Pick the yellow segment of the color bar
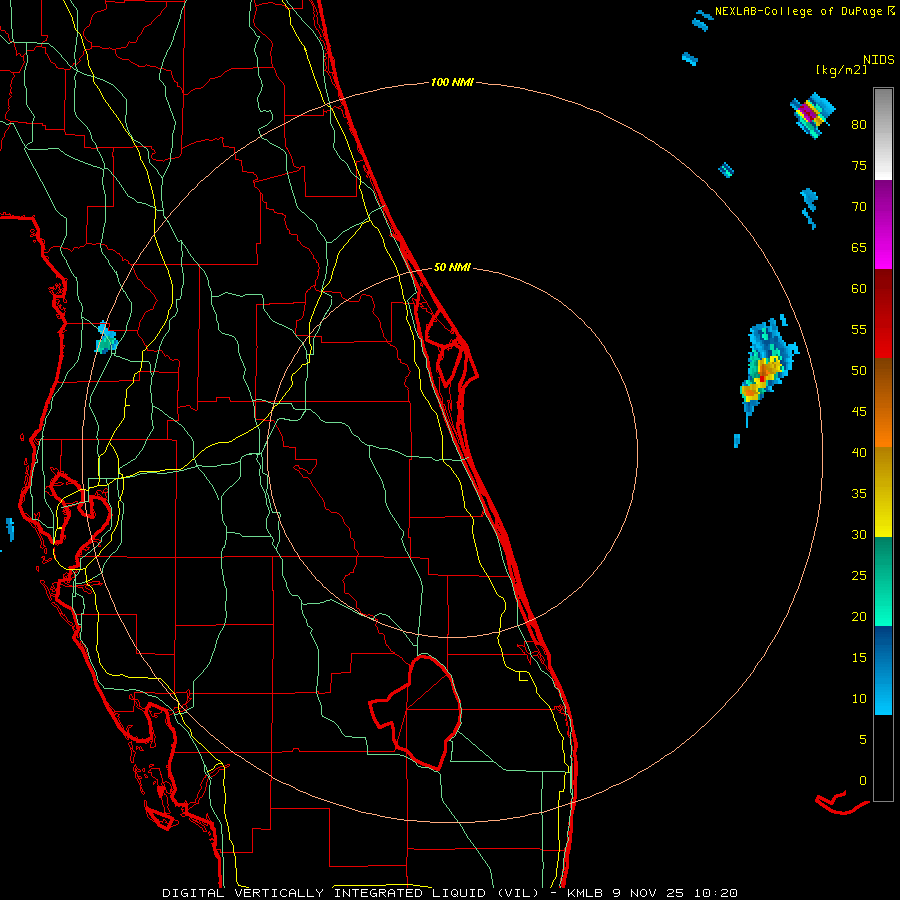The width and height of the screenshot is (900, 900). click(x=883, y=492)
